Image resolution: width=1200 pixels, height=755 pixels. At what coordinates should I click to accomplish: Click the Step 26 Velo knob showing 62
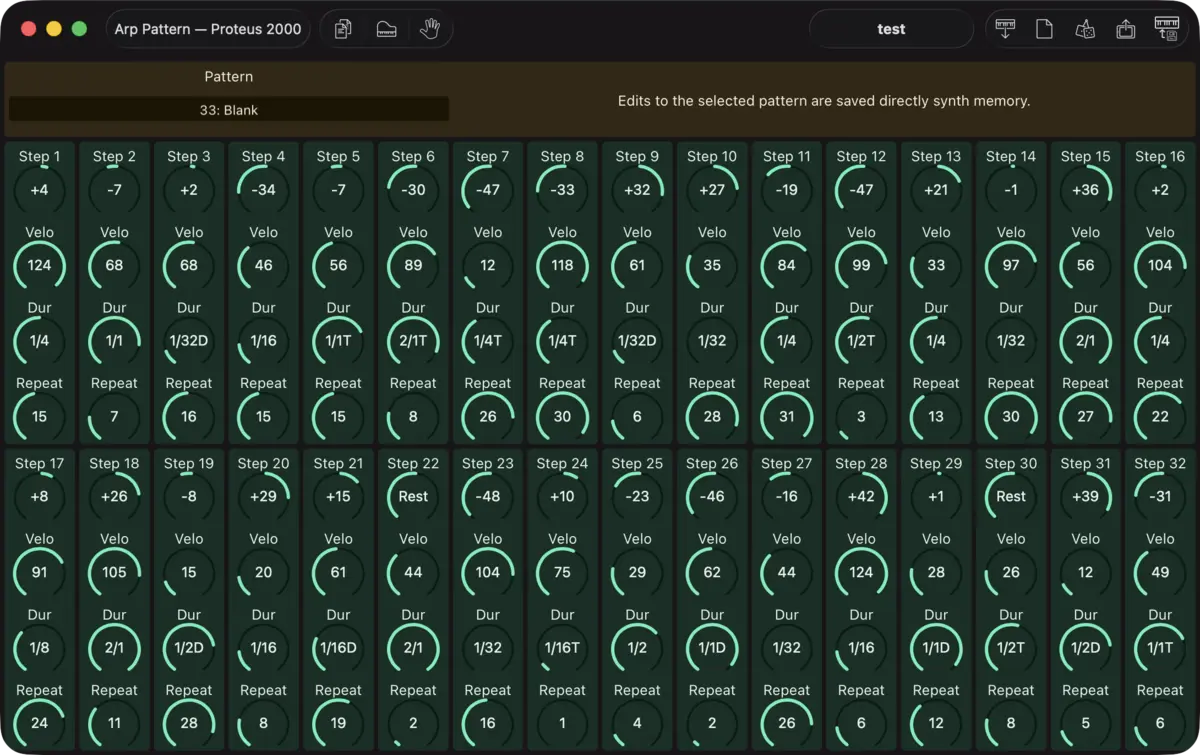coord(712,573)
